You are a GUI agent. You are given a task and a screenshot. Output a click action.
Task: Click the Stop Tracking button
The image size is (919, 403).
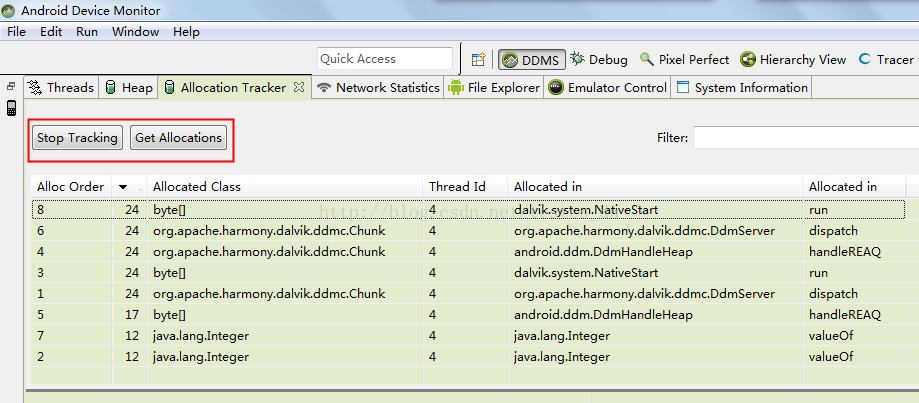pyautogui.click(x=77, y=138)
